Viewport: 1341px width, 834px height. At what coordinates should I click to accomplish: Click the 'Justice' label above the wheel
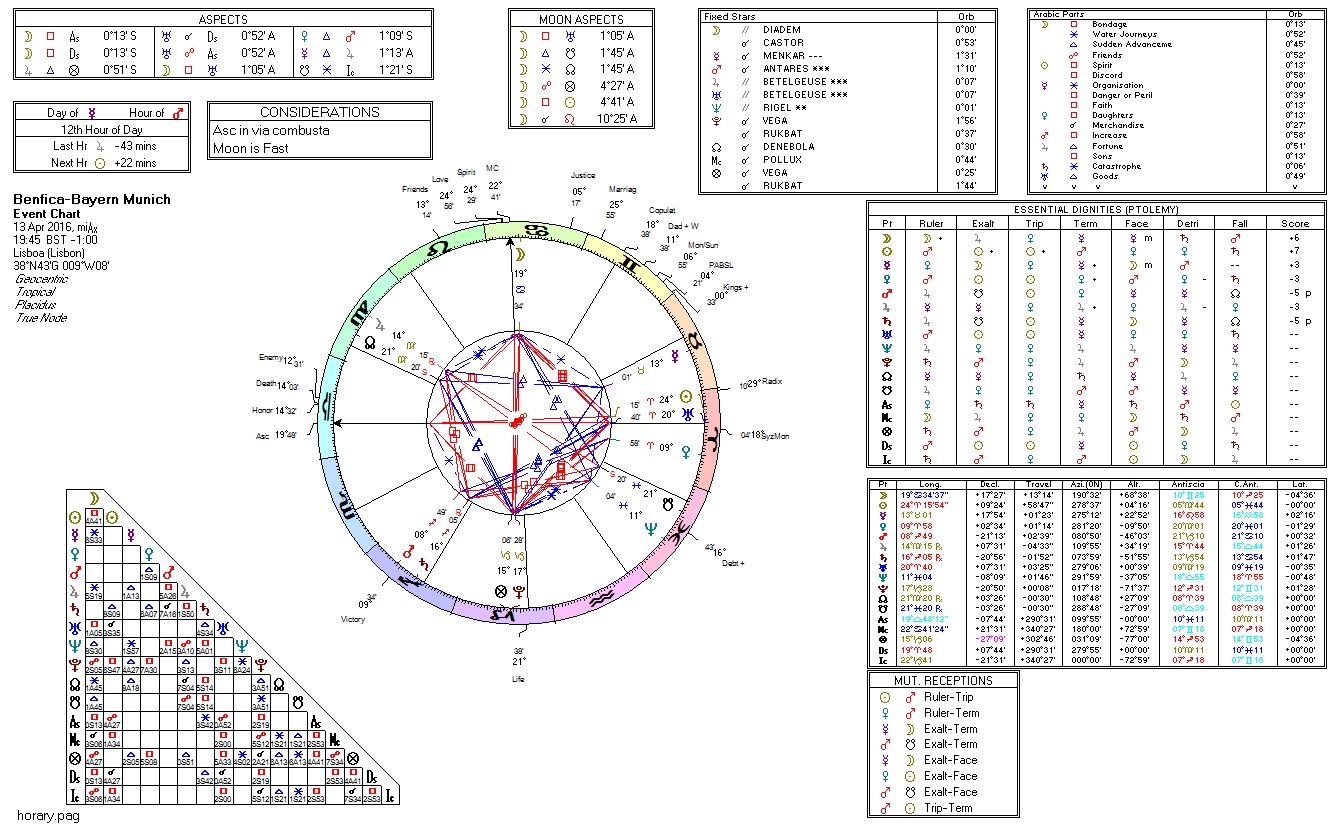(583, 175)
